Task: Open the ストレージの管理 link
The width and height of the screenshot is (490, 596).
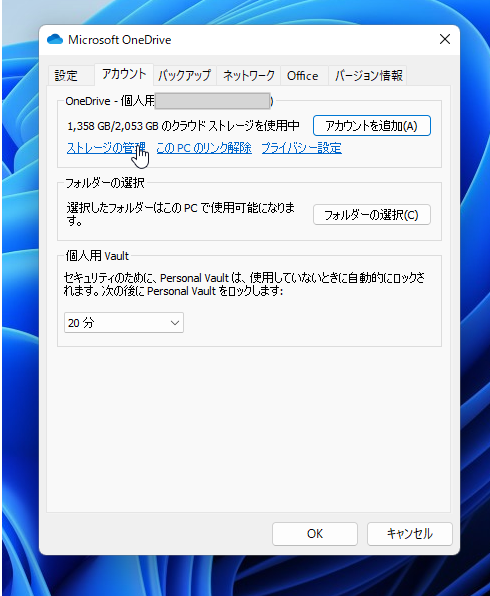Action: coord(106,148)
